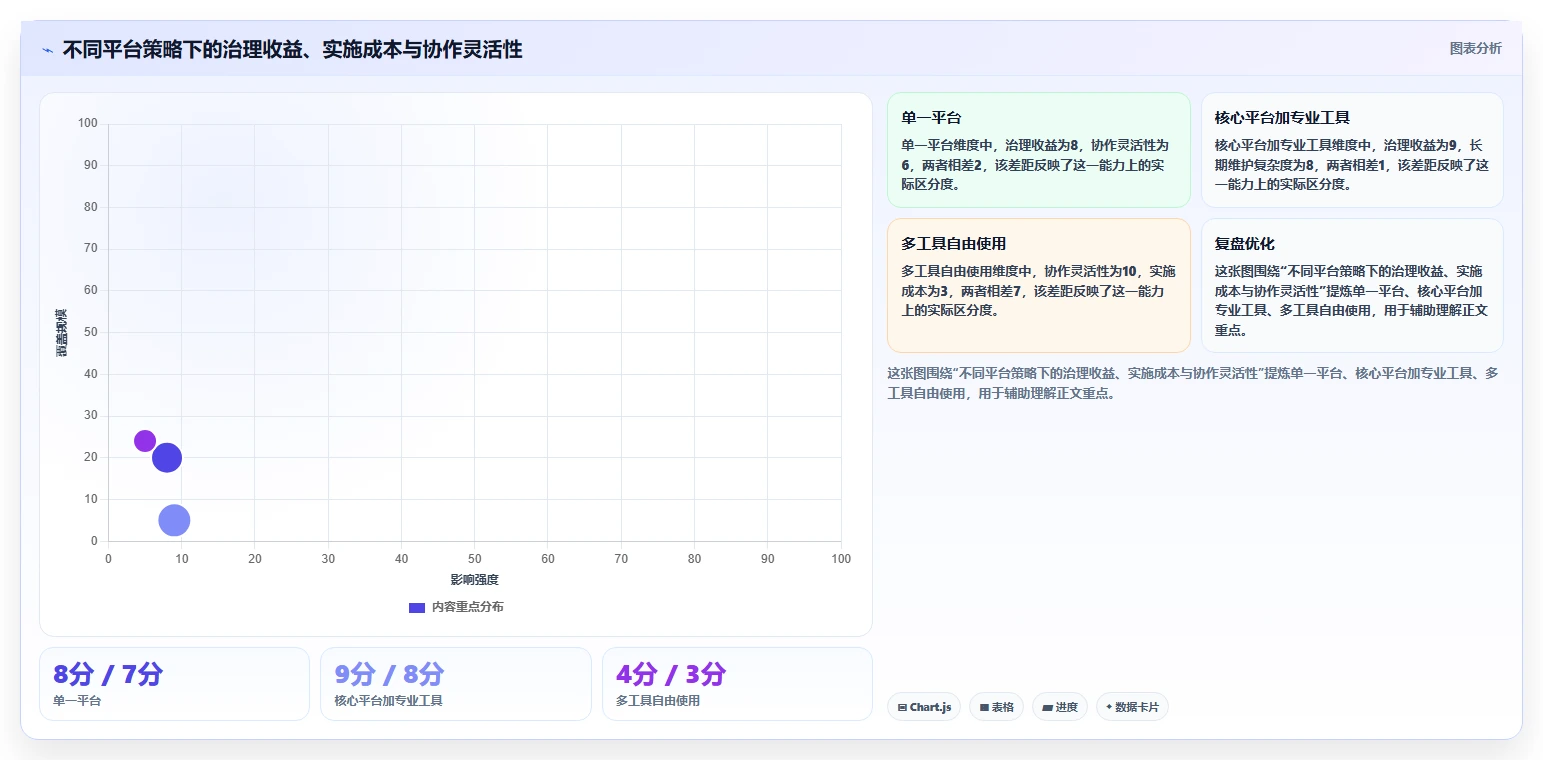Image resolution: width=1543 pixels, height=760 pixels.
Task: Click the purple bubble in the chart
Action: click(x=145, y=441)
